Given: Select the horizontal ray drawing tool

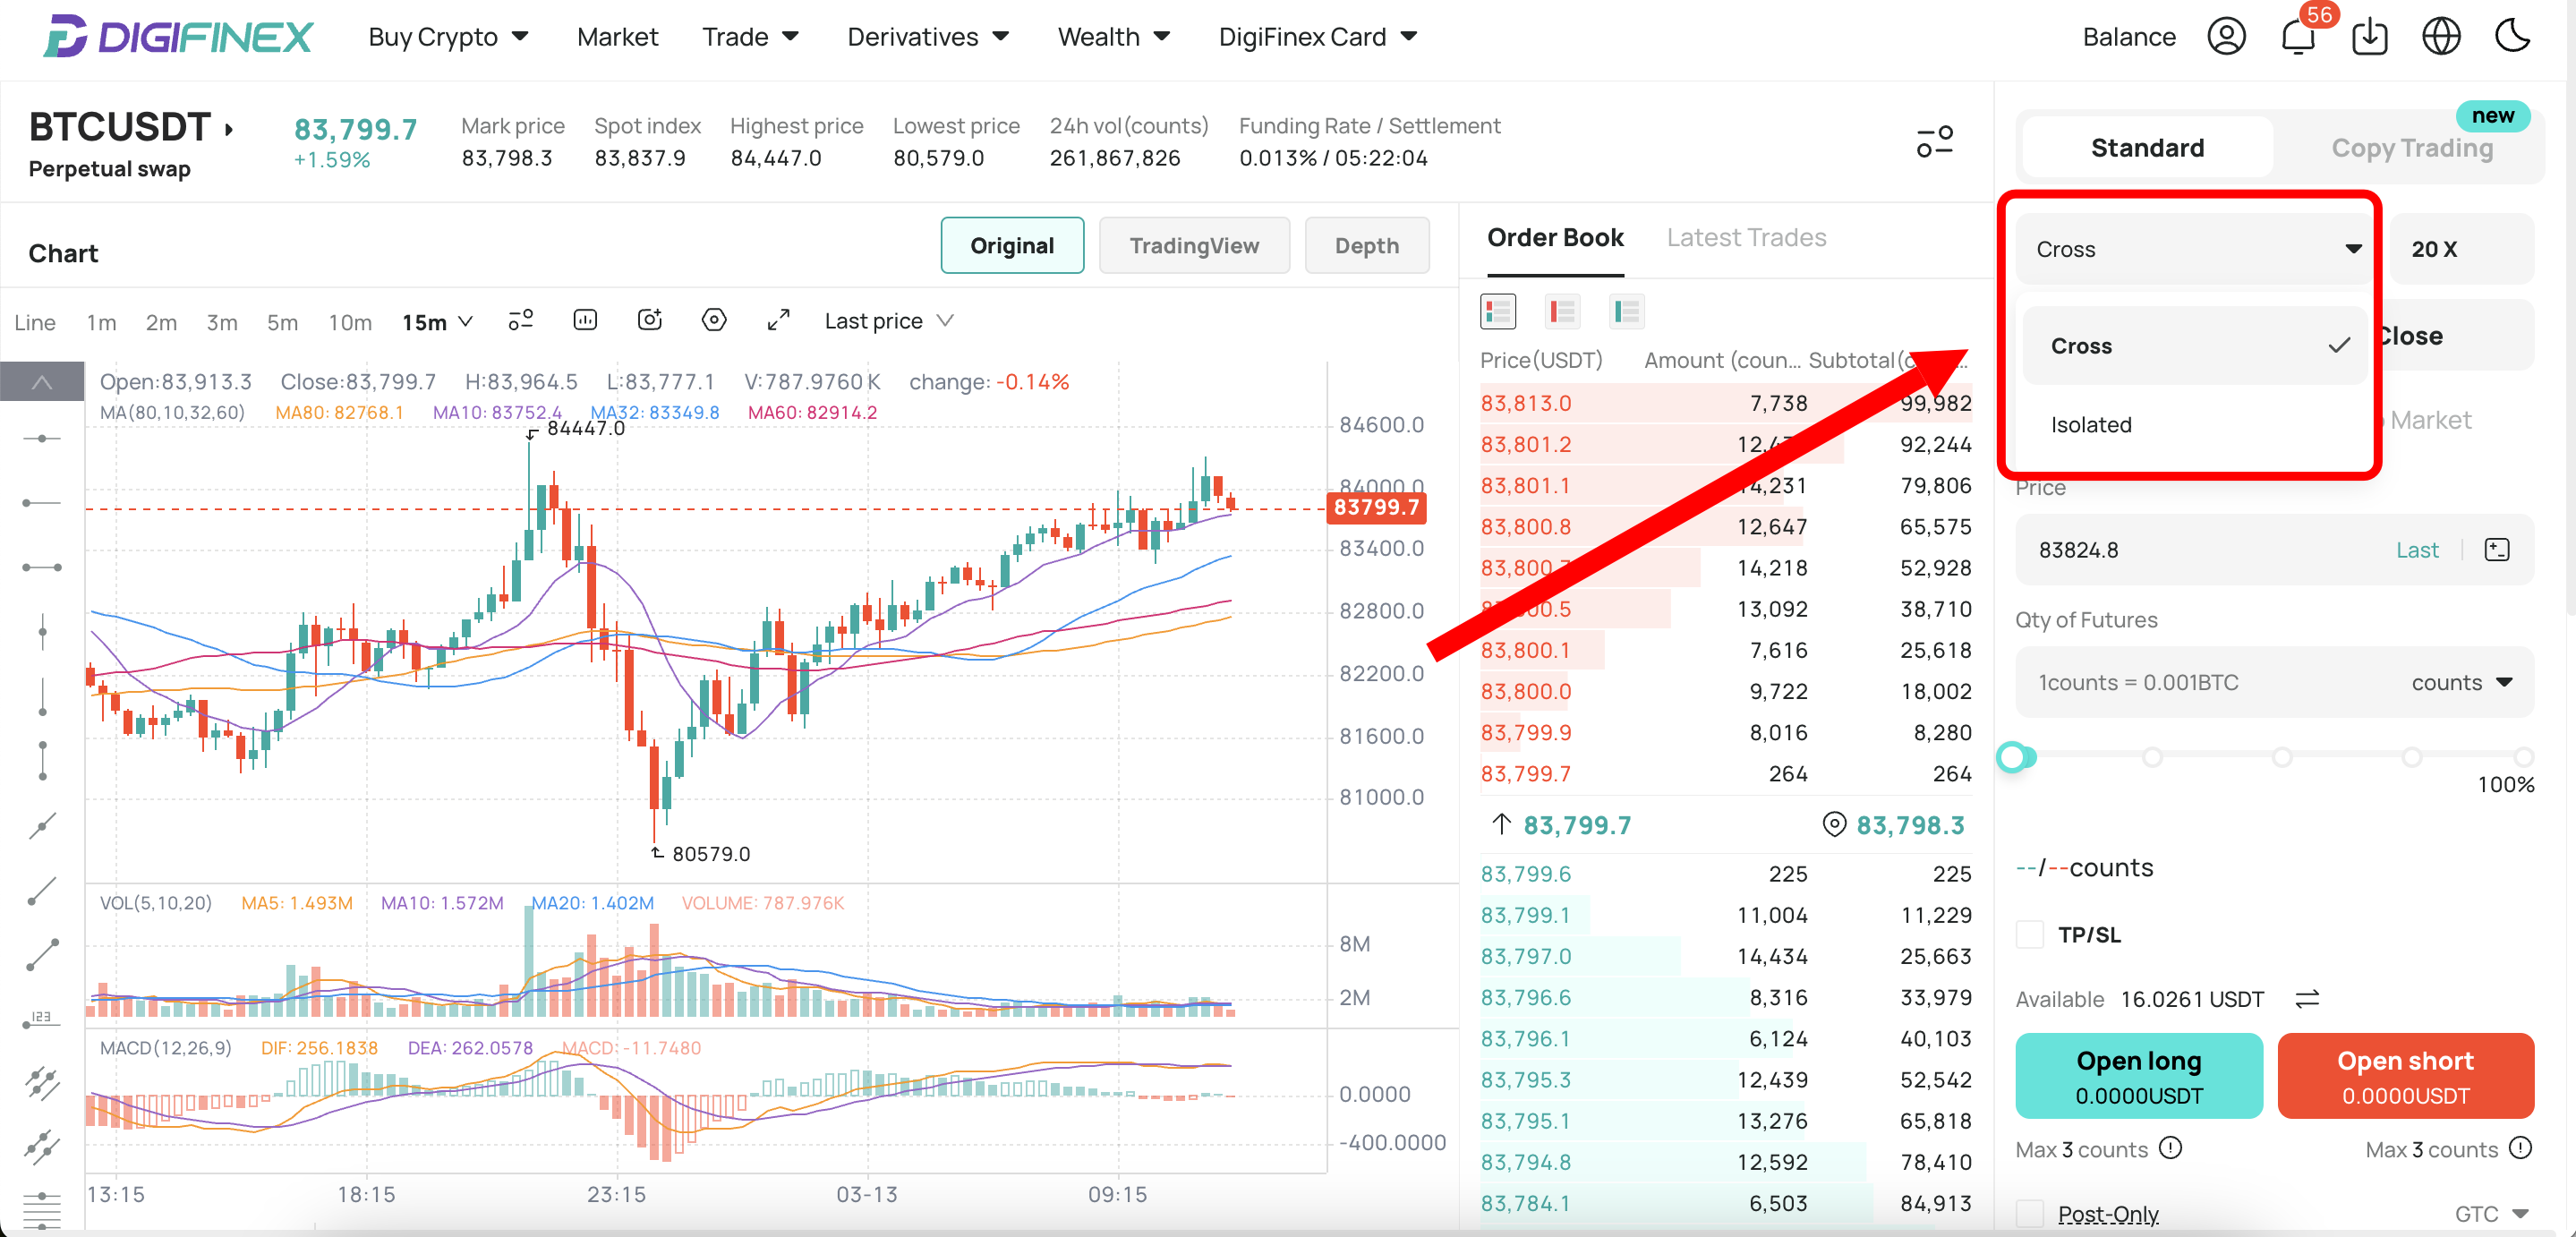Looking at the screenshot, I should click(x=42, y=503).
